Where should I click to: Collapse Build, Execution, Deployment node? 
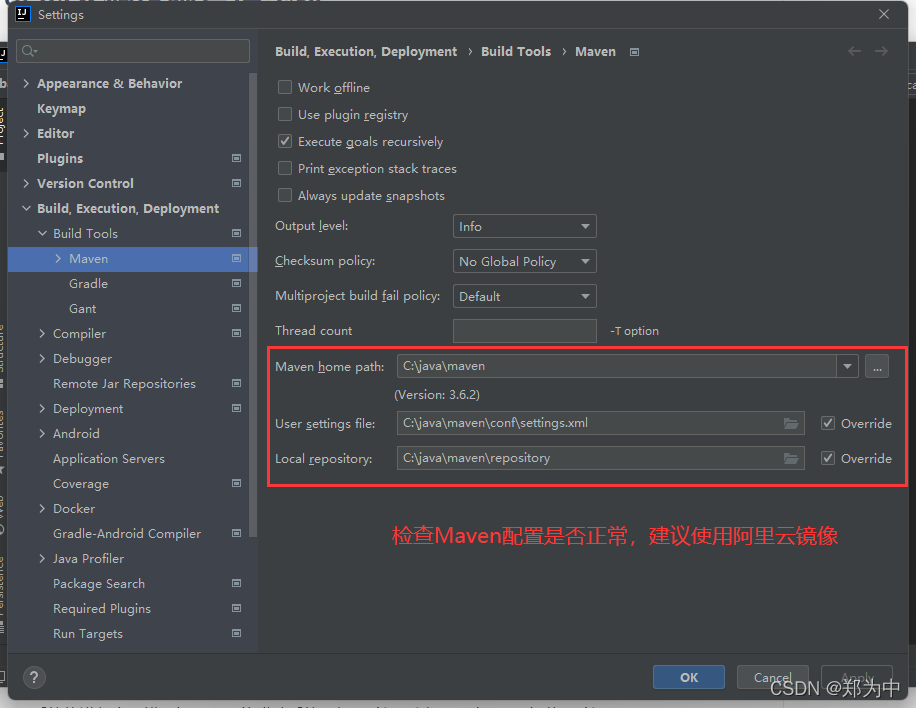pyautogui.click(x=26, y=209)
